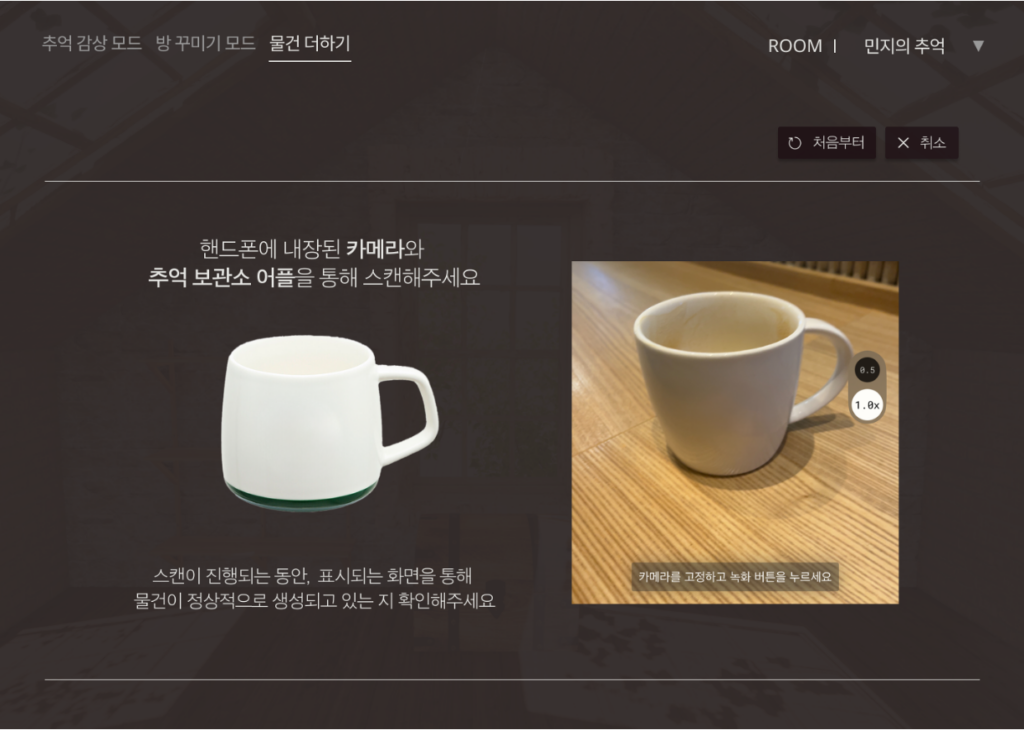Viewport: 1024px width, 730px height.
Task: Click the restart circular arrow icon
Action: tap(794, 143)
